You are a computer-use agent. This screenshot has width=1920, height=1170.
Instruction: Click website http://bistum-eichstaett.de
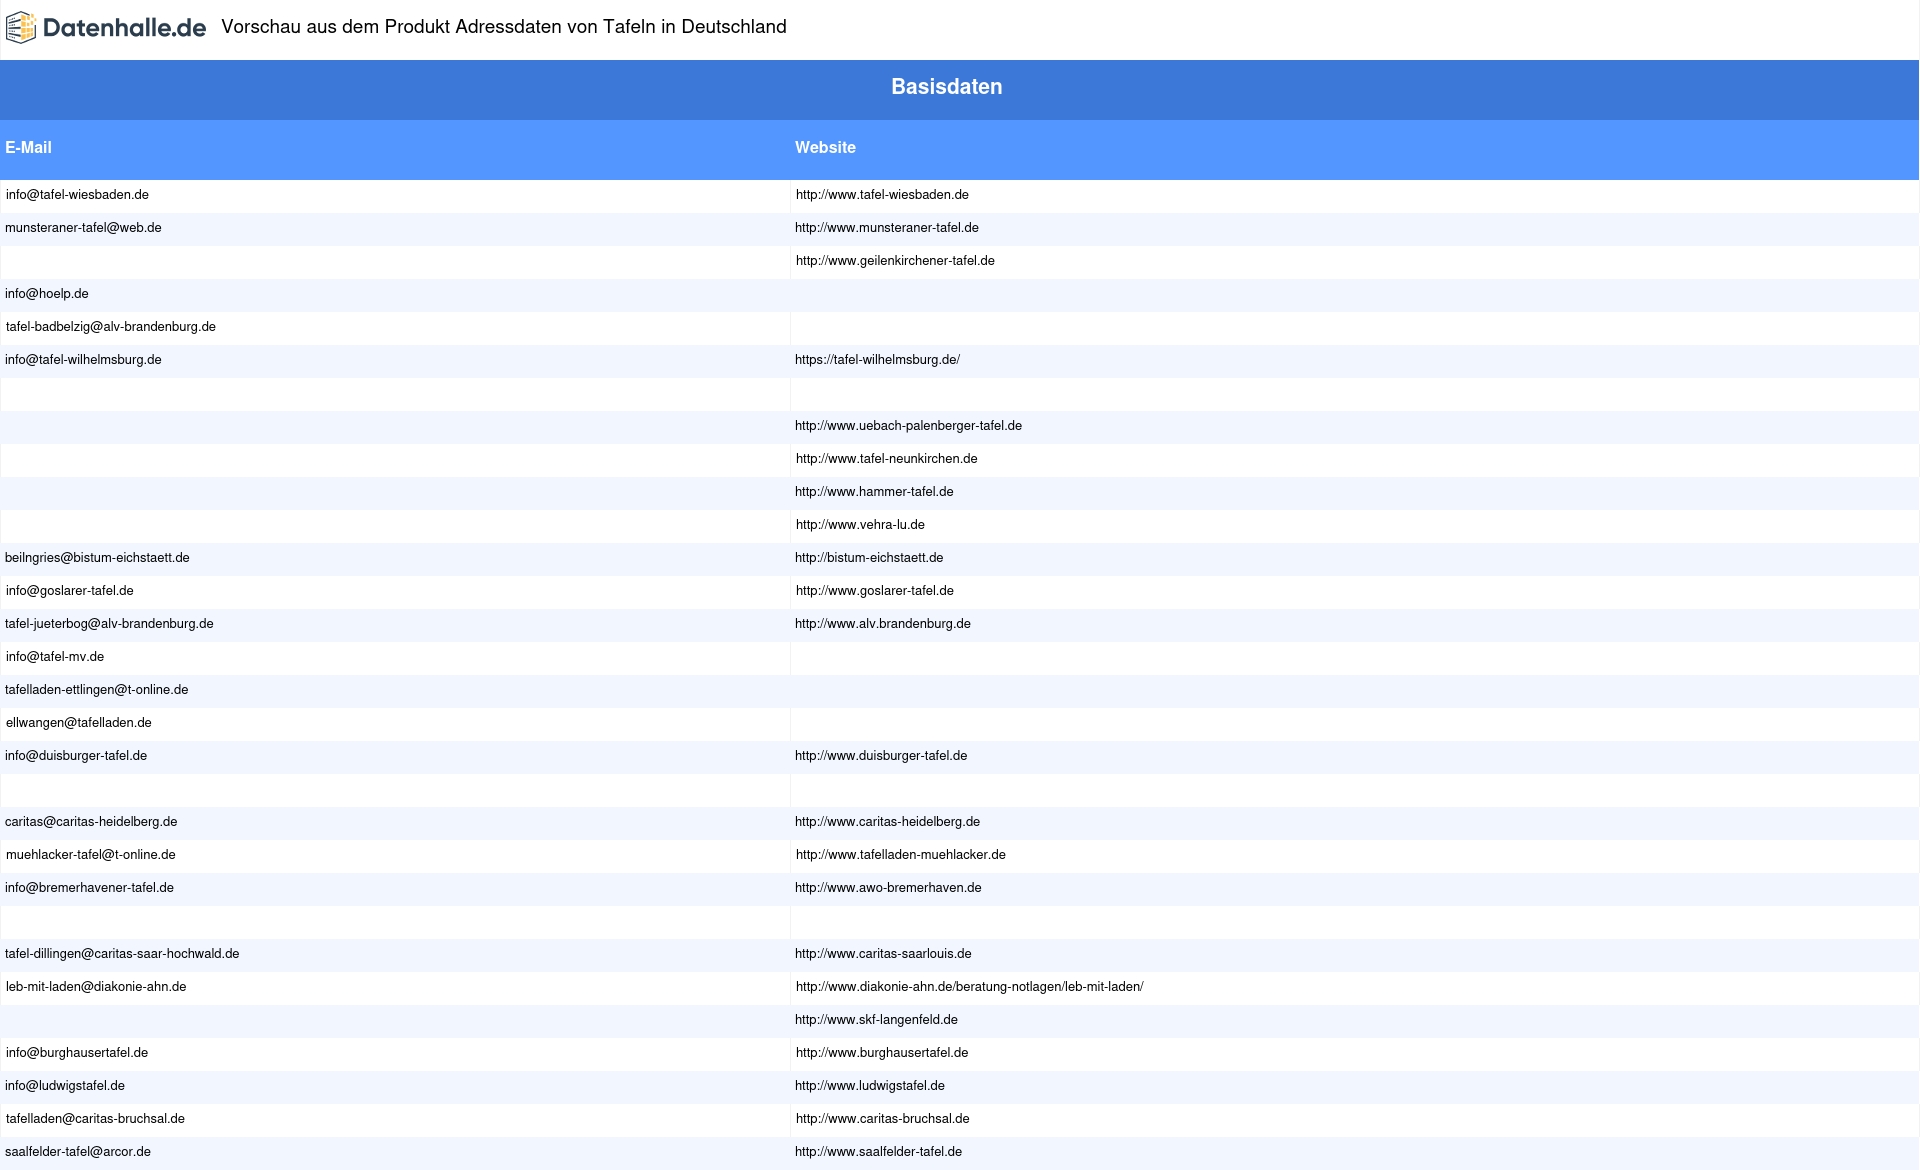click(869, 558)
